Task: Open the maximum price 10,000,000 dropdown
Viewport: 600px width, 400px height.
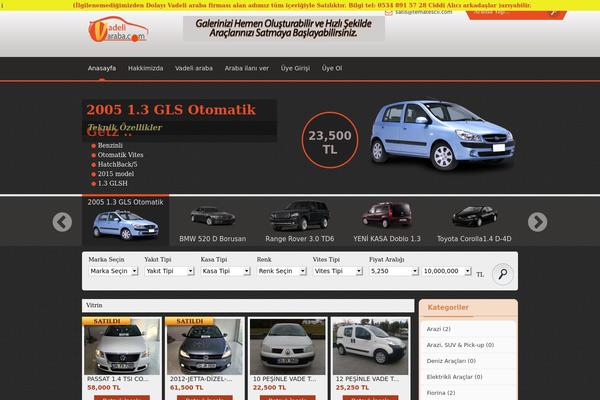Action: [447, 271]
